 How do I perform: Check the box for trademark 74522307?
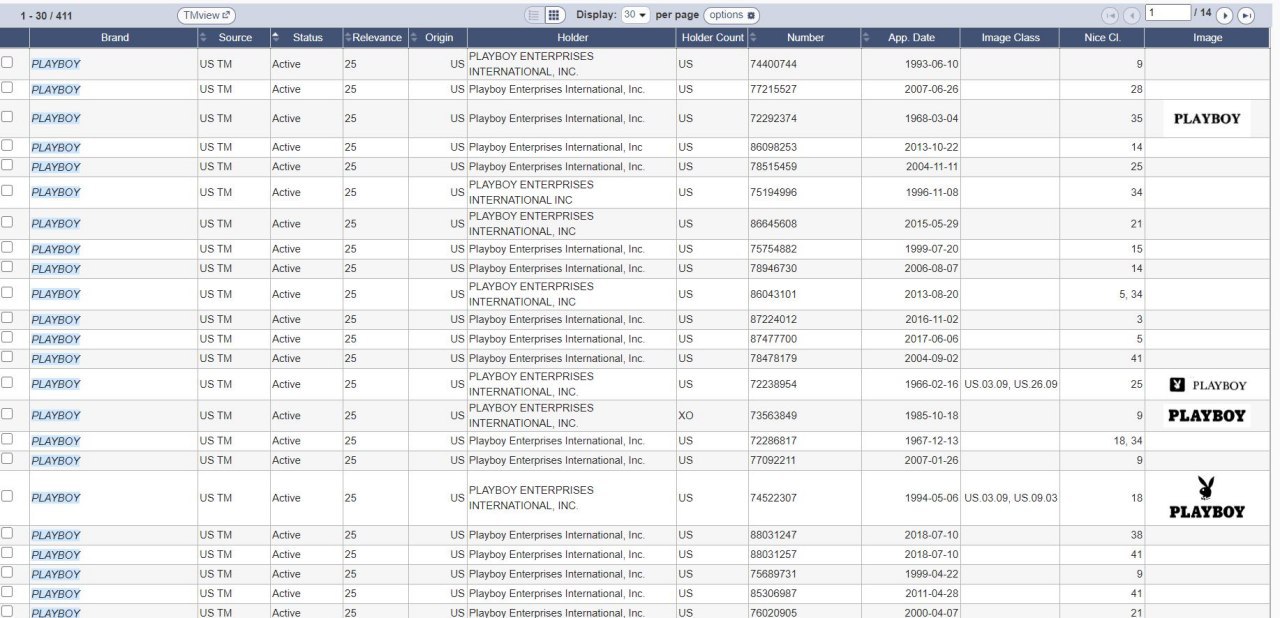(8, 496)
